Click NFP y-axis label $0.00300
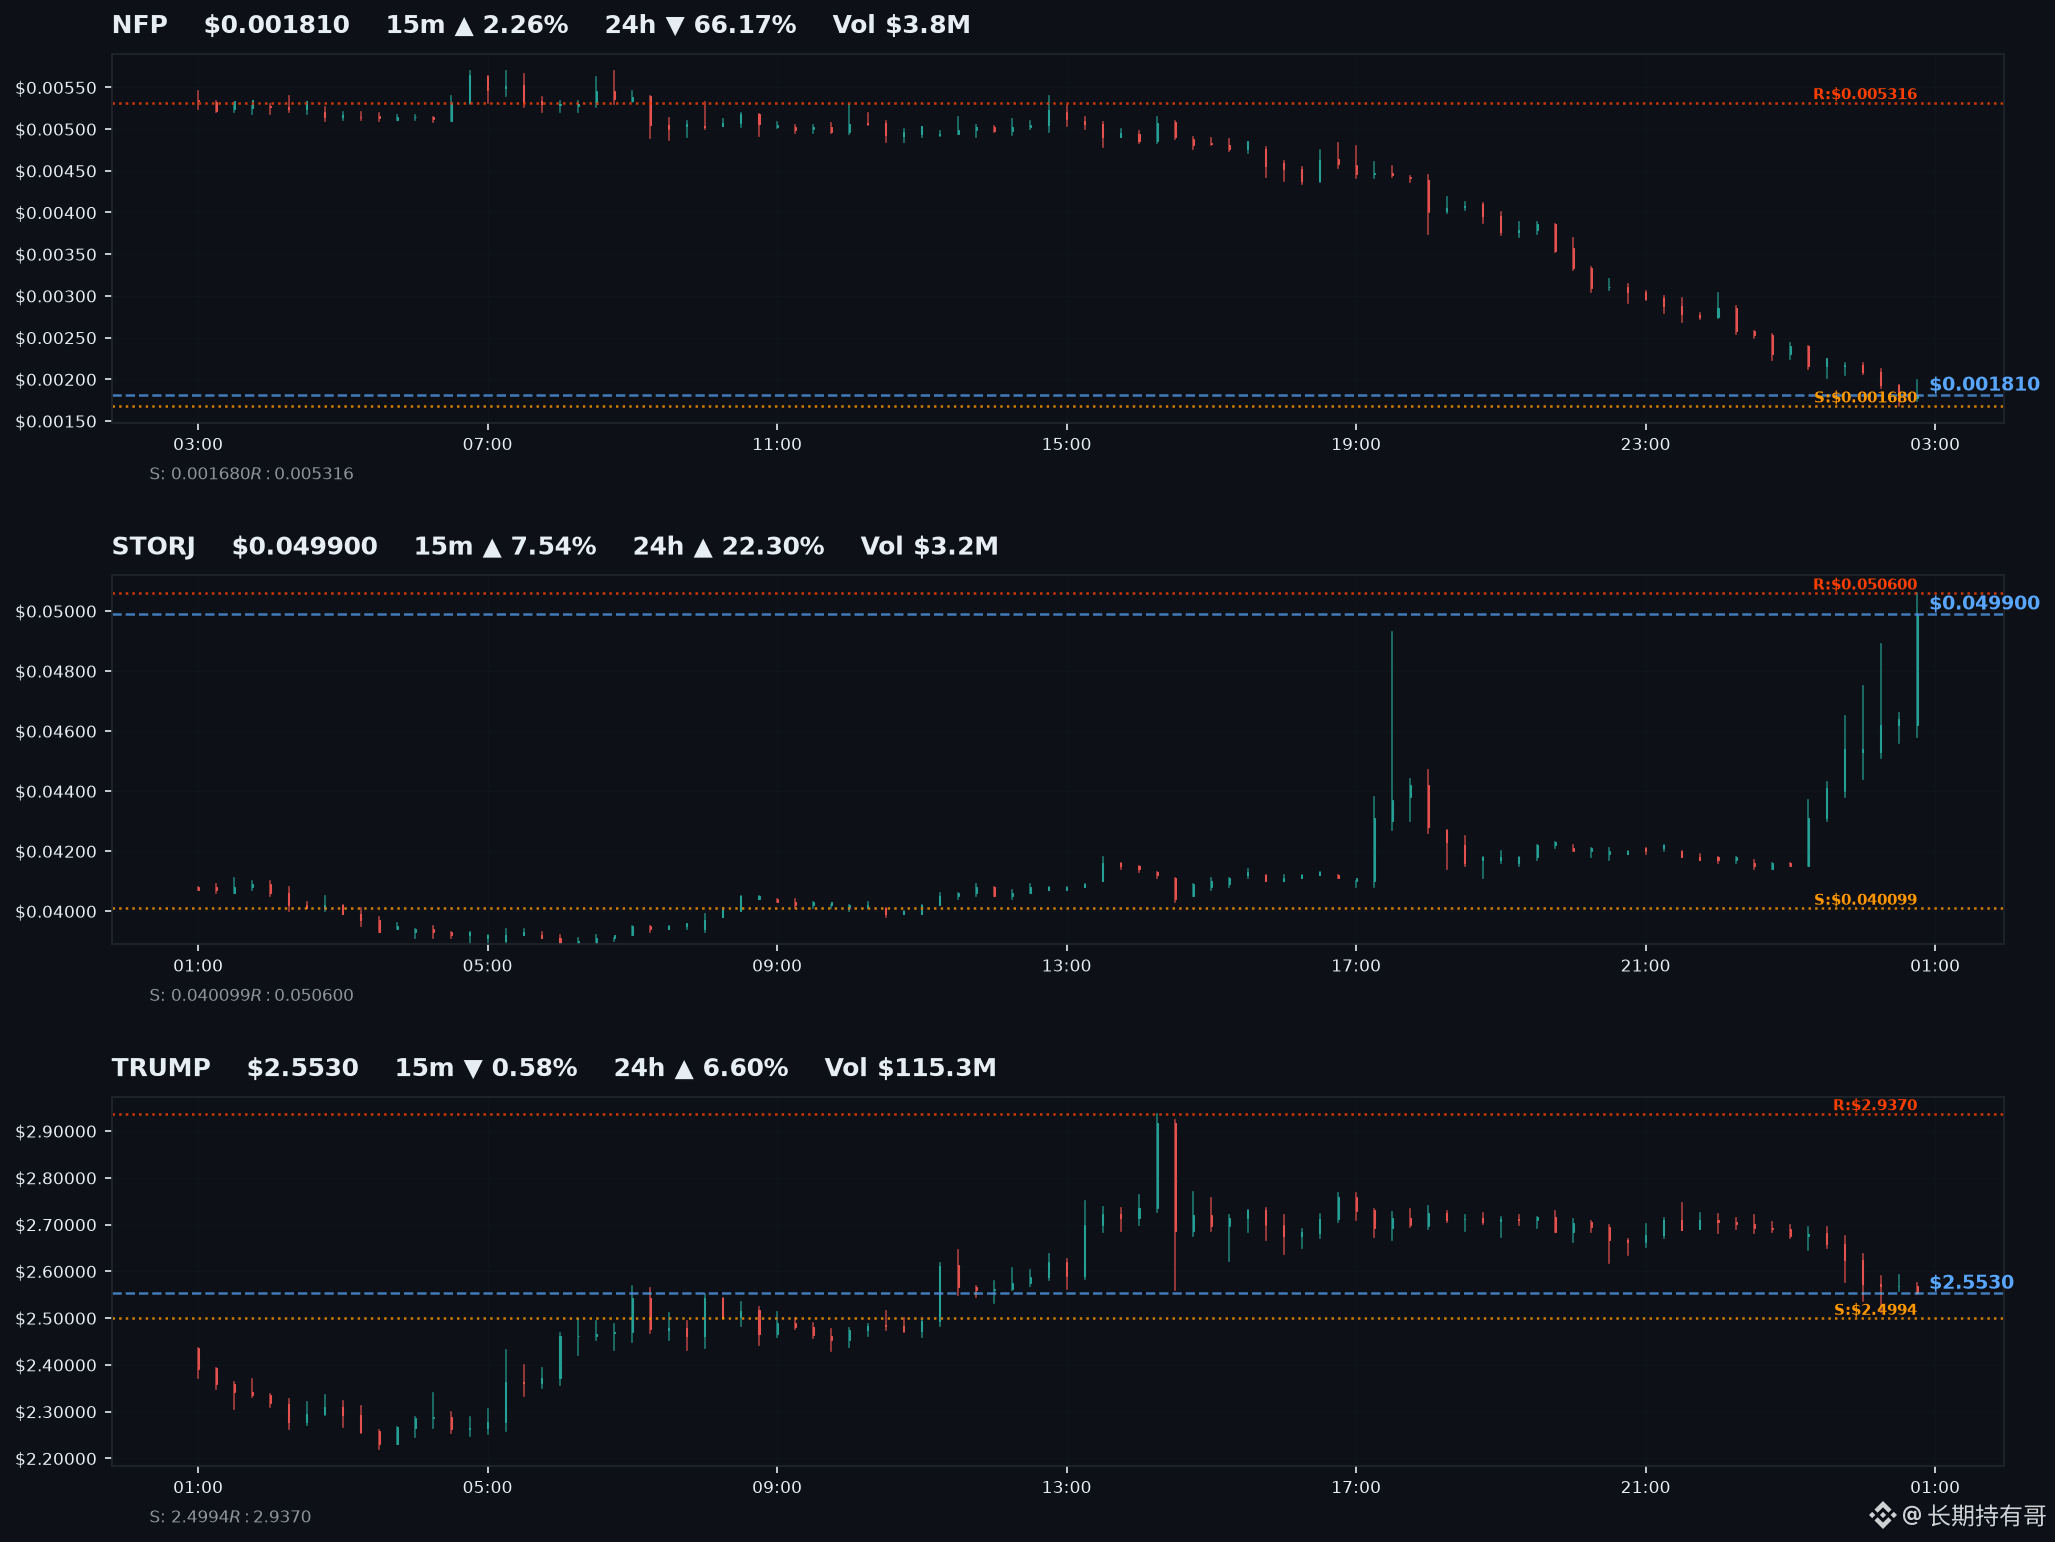The image size is (2055, 1542). tap(56, 297)
